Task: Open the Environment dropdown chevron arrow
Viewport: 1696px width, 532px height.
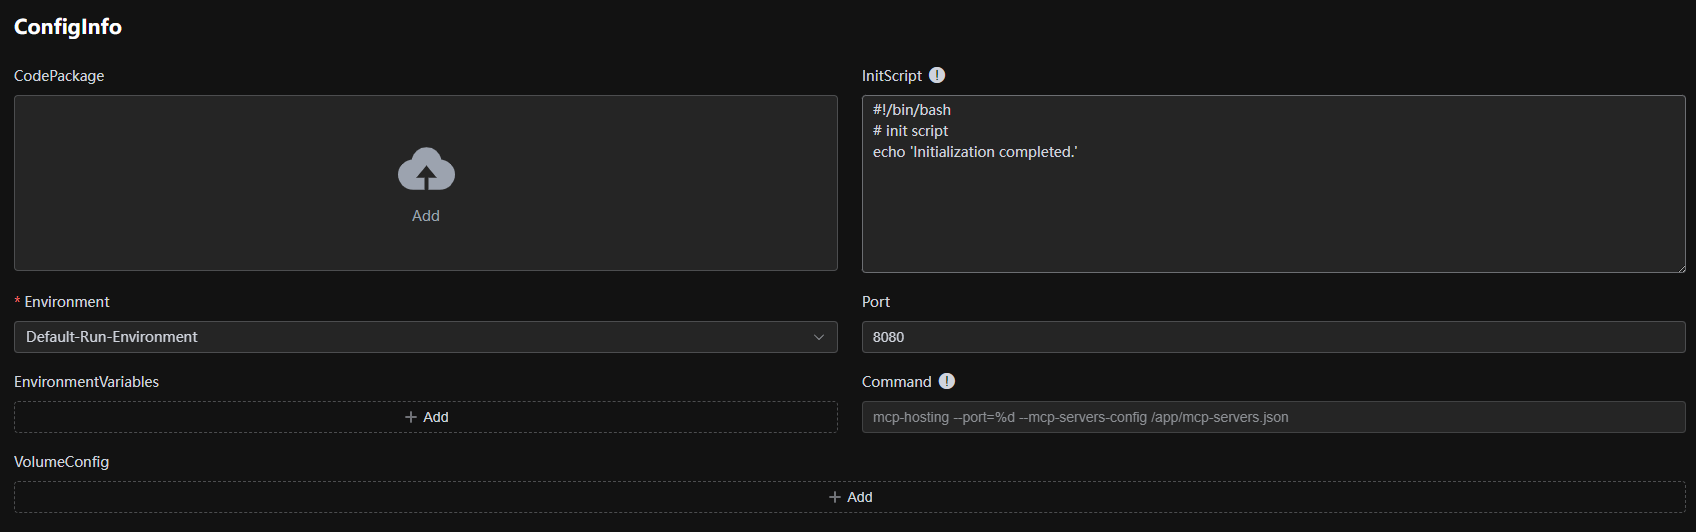Action: click(819, 337)
